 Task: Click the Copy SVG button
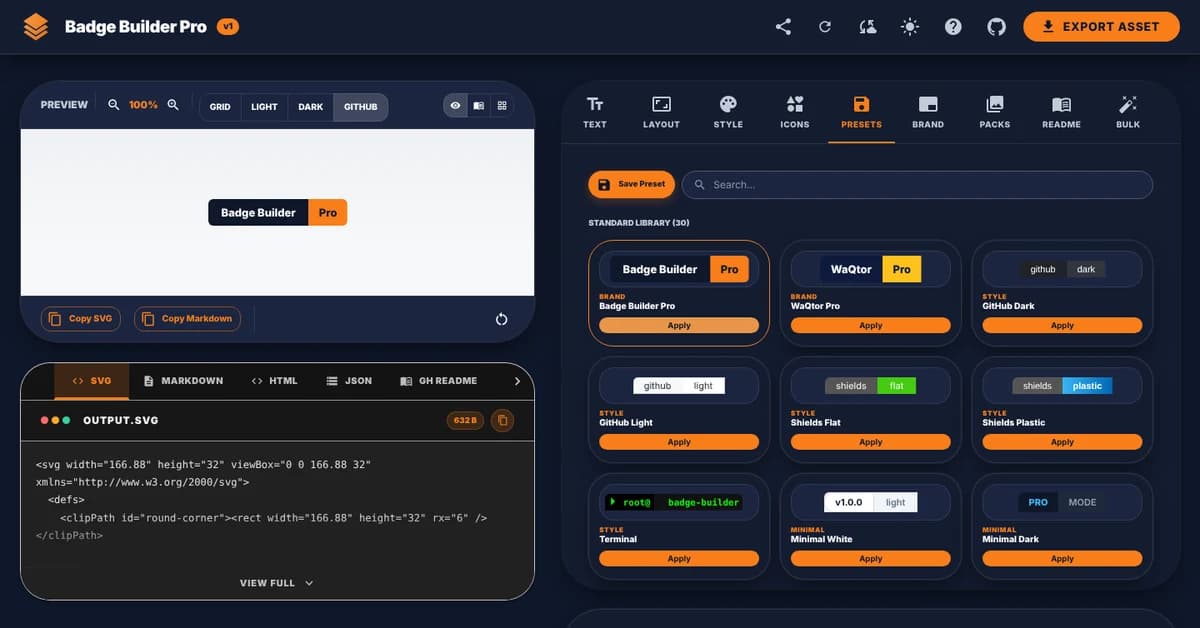[x=81, y=319]
